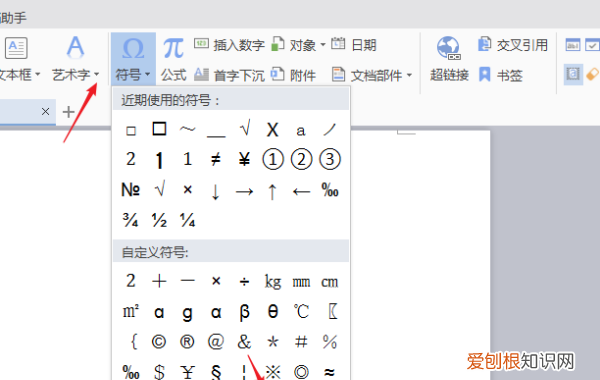Insert the per mille ‰ recent symbol
600x380 pixels.
[330, 189]
